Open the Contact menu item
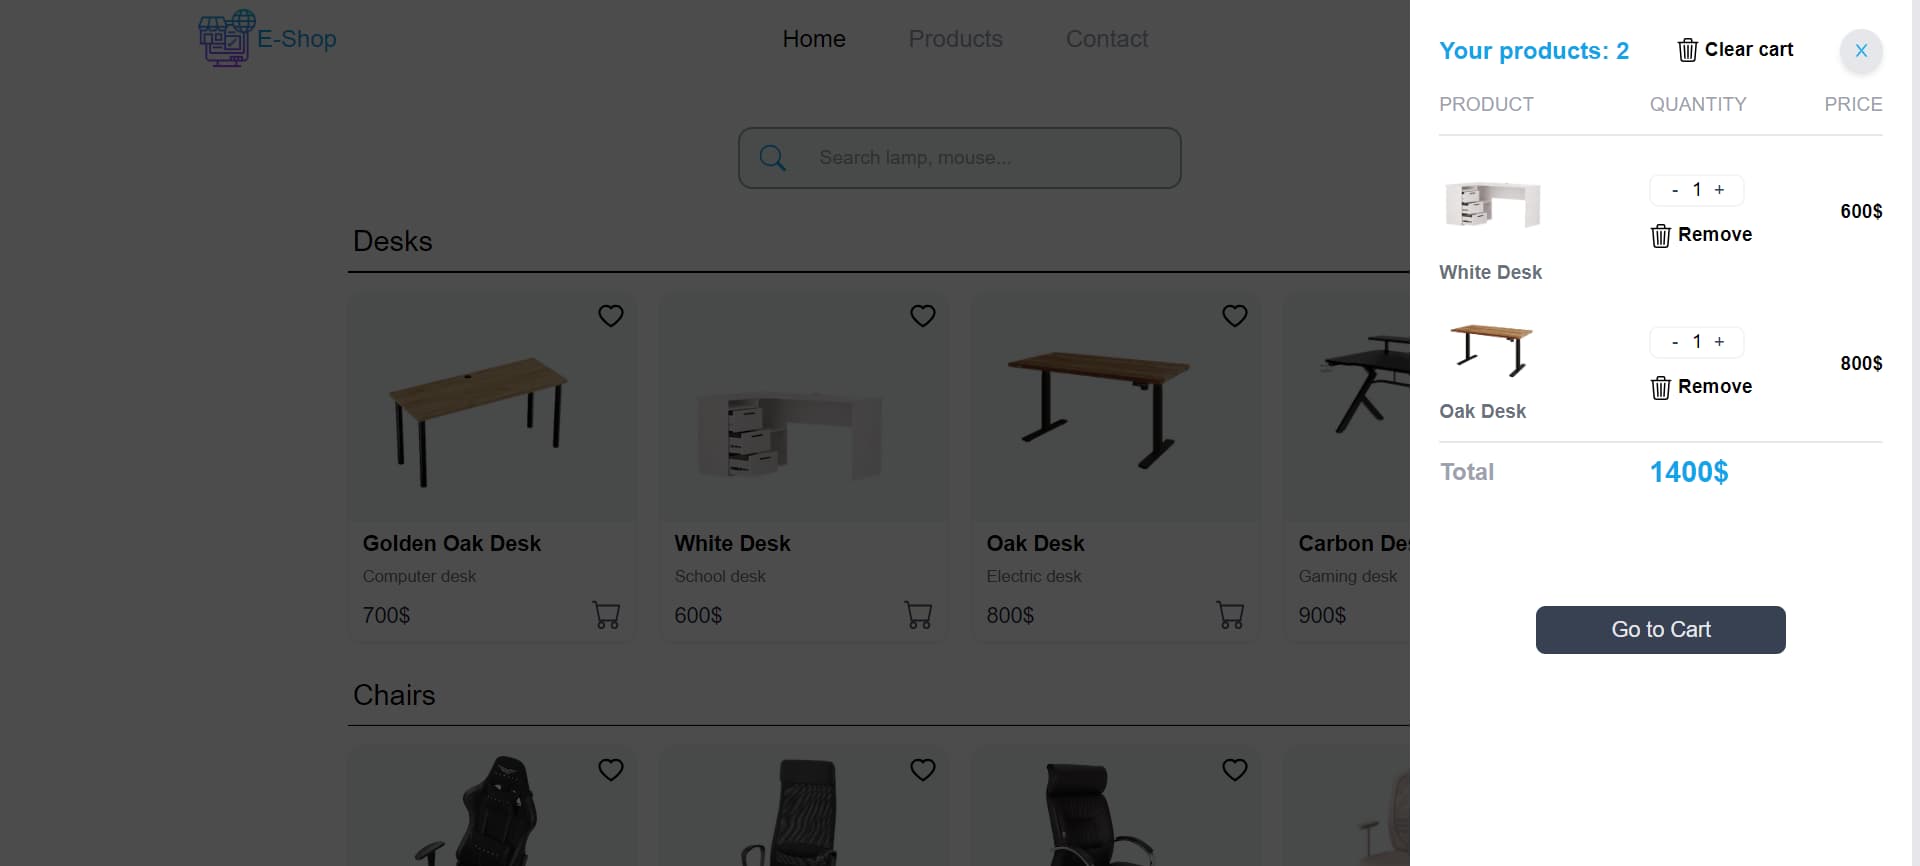 point(1106,39)
